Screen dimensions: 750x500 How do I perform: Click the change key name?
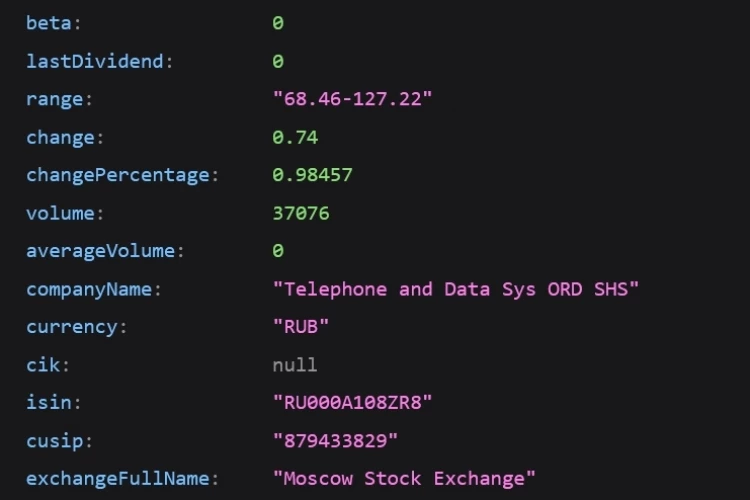(x=60, y=137)
